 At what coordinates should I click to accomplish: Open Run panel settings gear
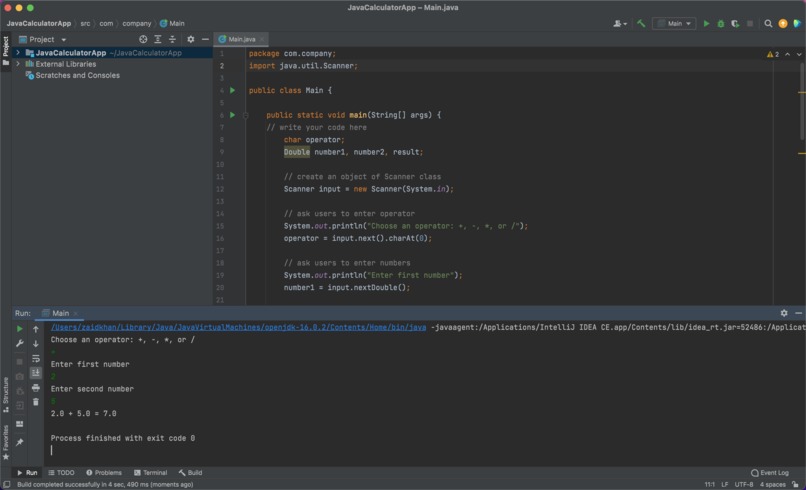click(x=784, y=313)
